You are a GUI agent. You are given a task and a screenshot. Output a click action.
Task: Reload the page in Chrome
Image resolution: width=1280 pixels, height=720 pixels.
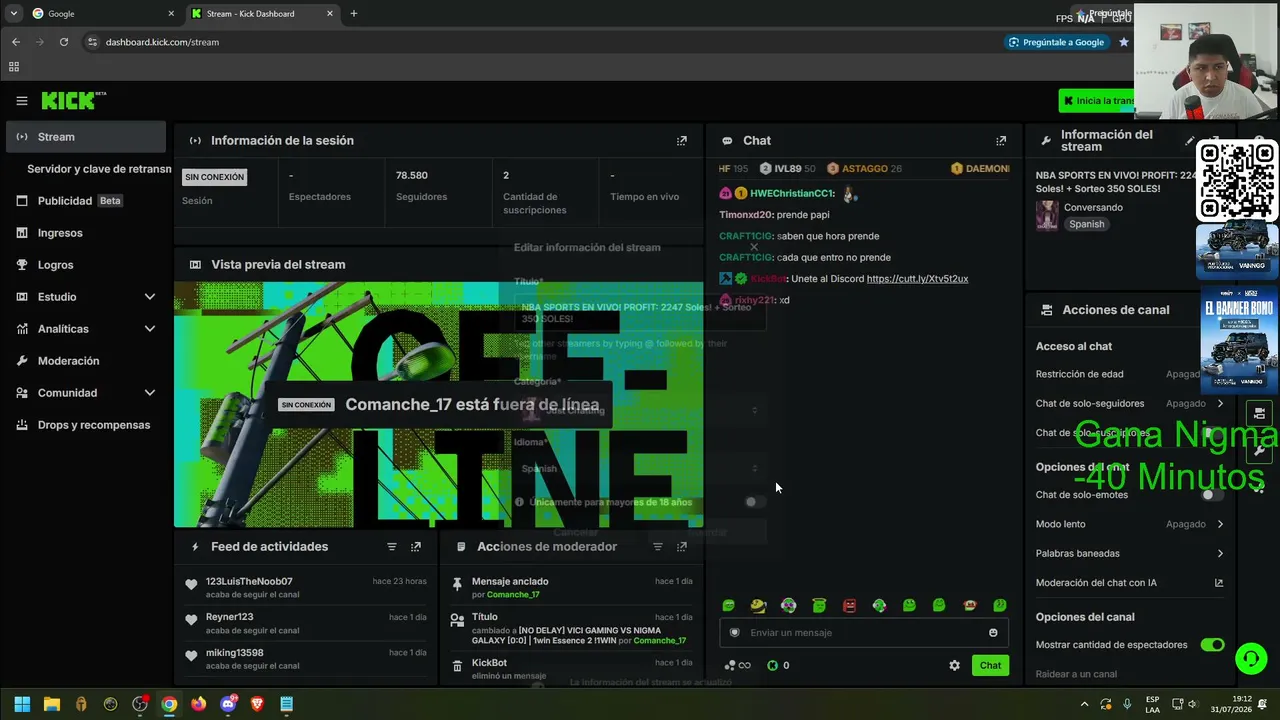(64, 42)
